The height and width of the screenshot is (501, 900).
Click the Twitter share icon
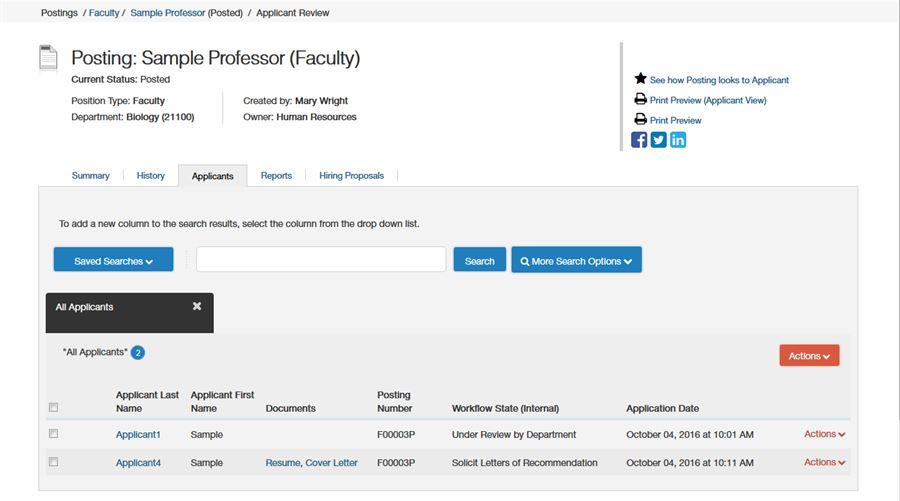point(659,140)
